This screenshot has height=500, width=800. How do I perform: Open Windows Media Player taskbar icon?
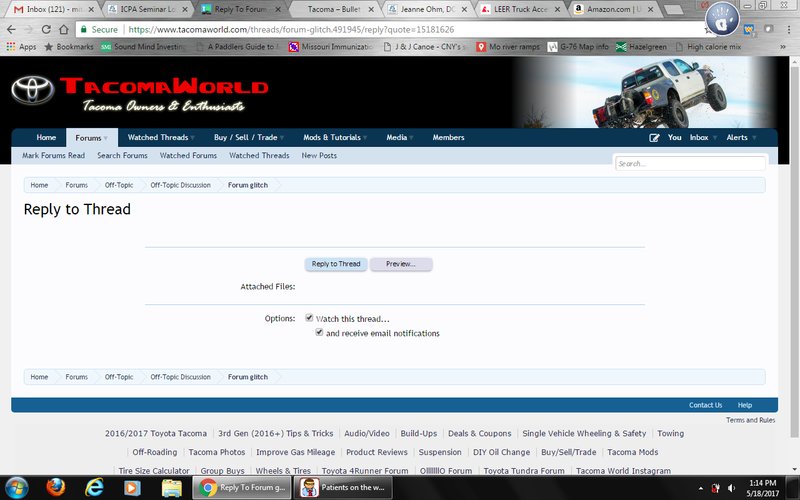[132, 488]
